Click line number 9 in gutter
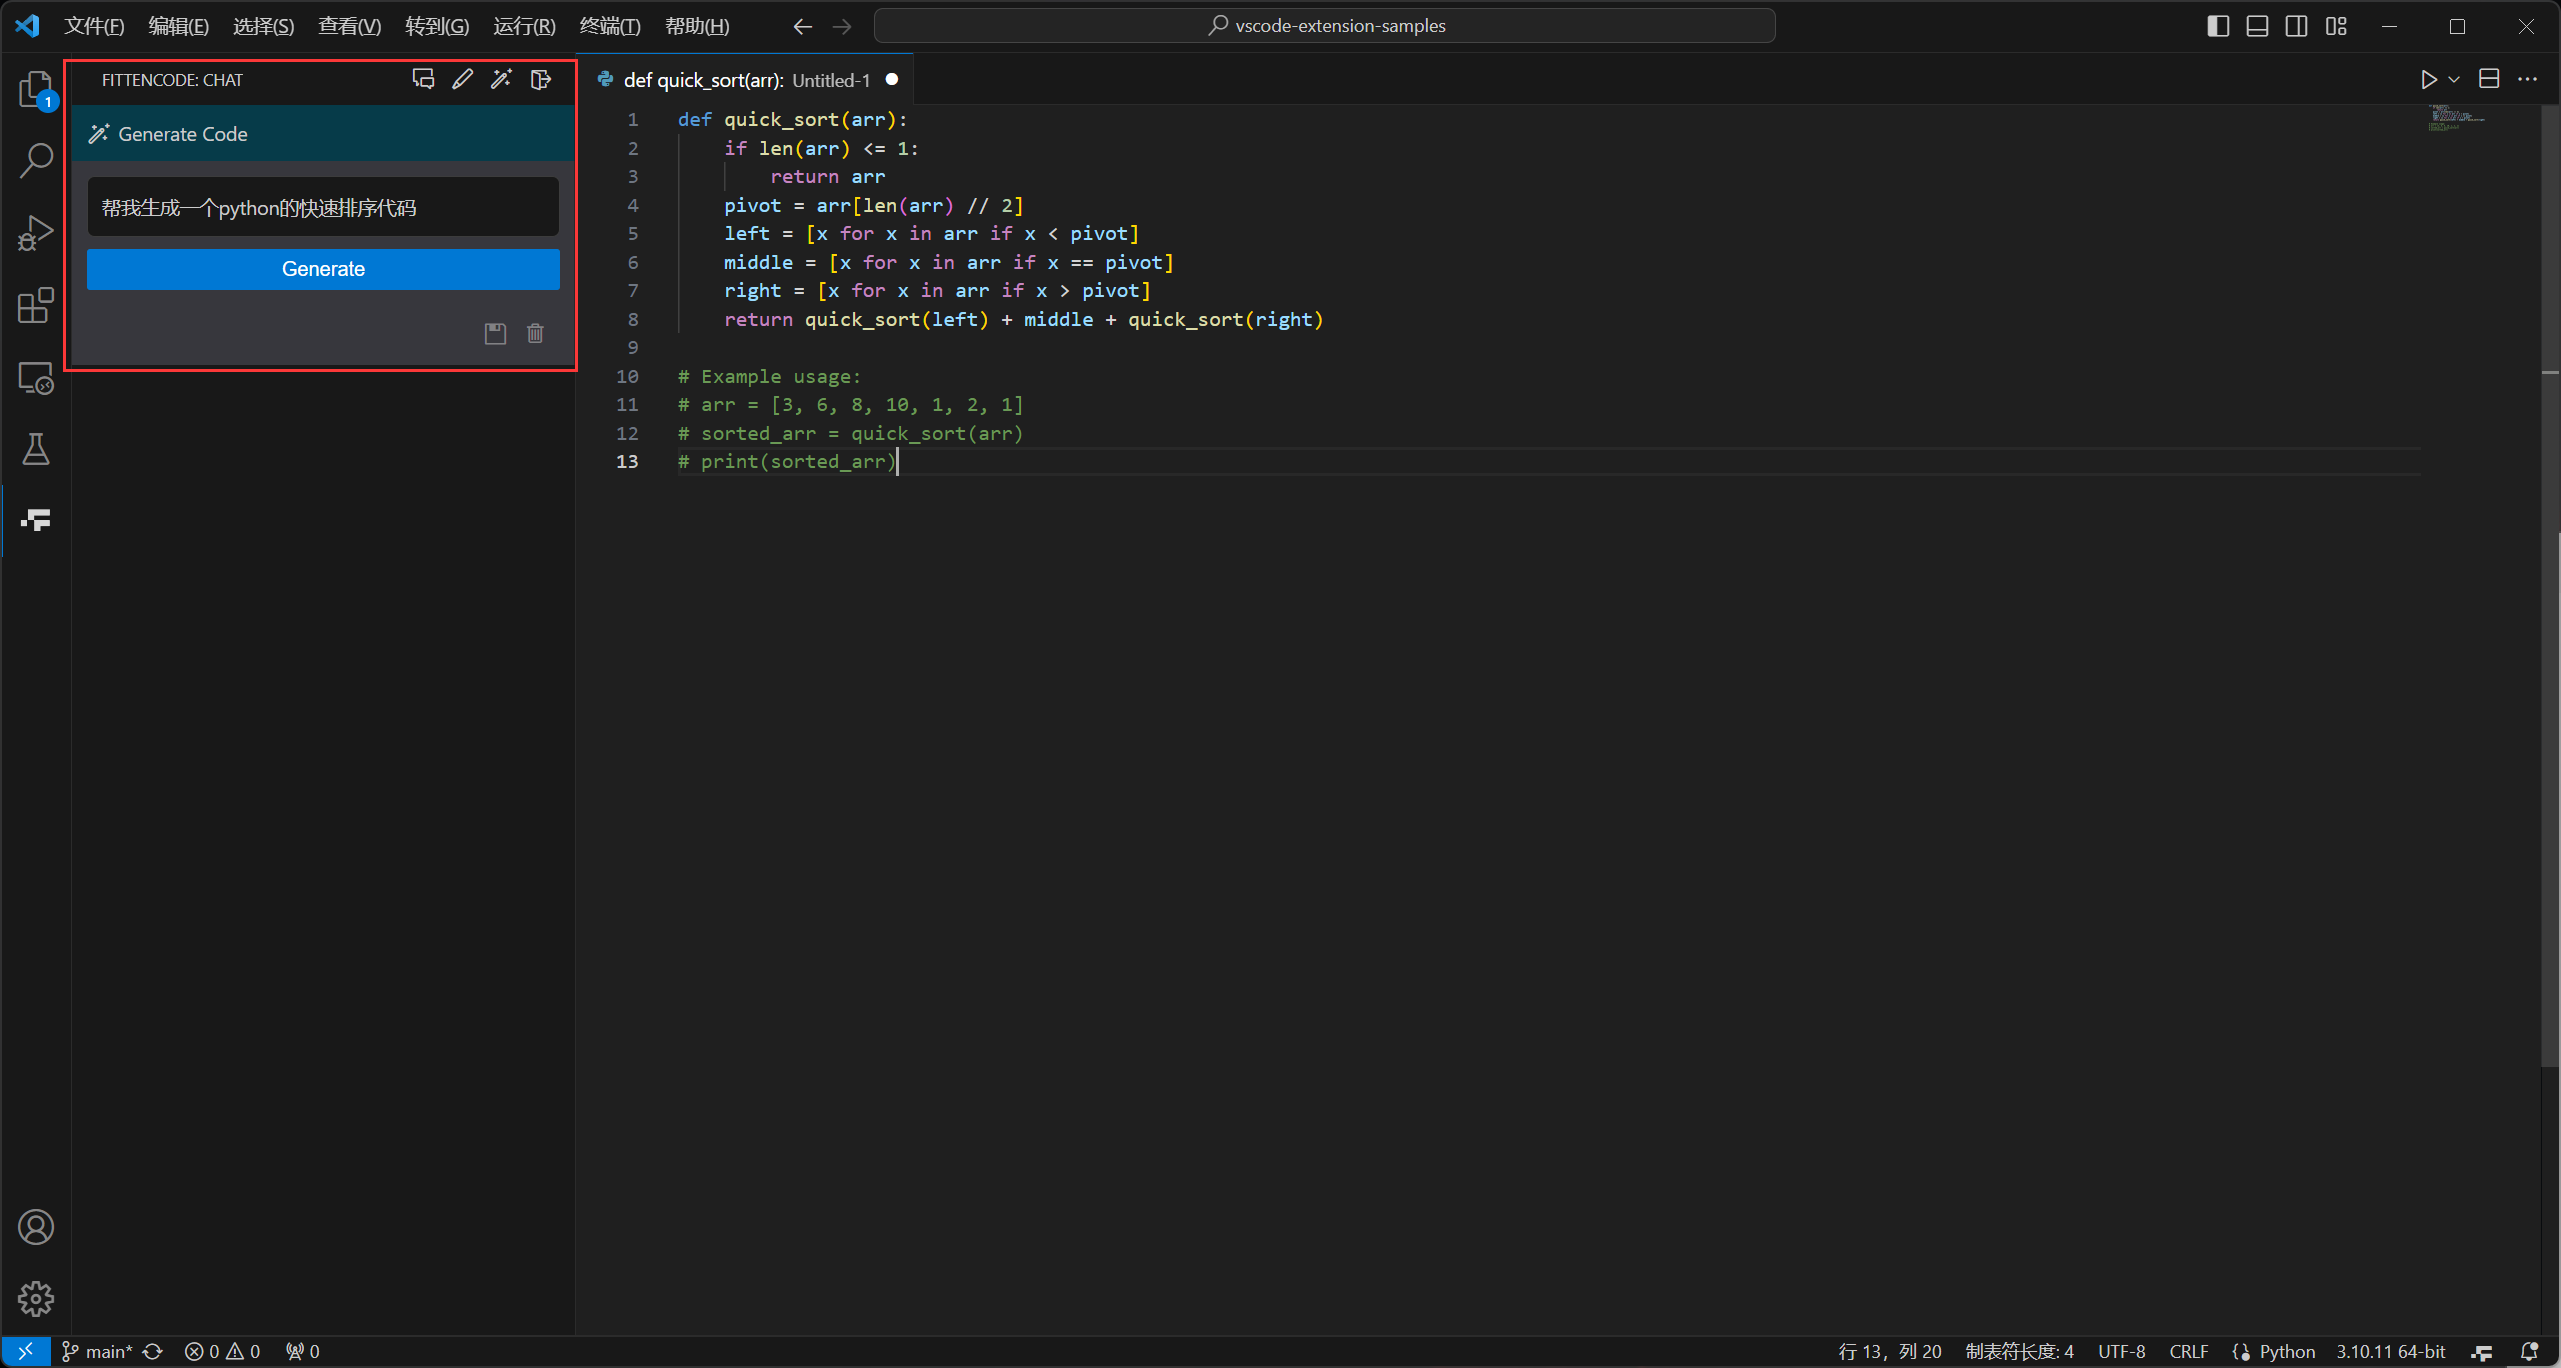 pyautogui.click(x=632, y=348)
